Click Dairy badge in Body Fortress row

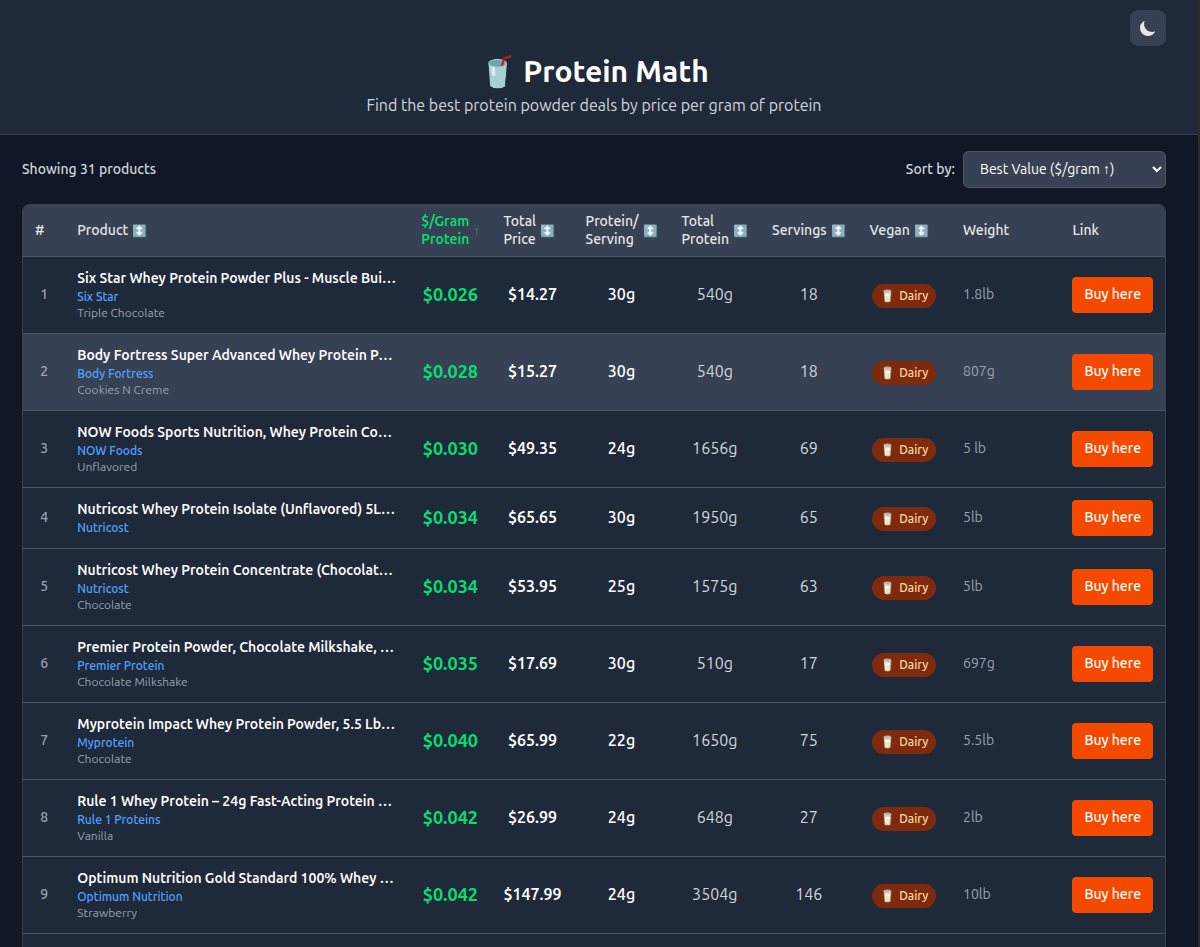(904, 373)
